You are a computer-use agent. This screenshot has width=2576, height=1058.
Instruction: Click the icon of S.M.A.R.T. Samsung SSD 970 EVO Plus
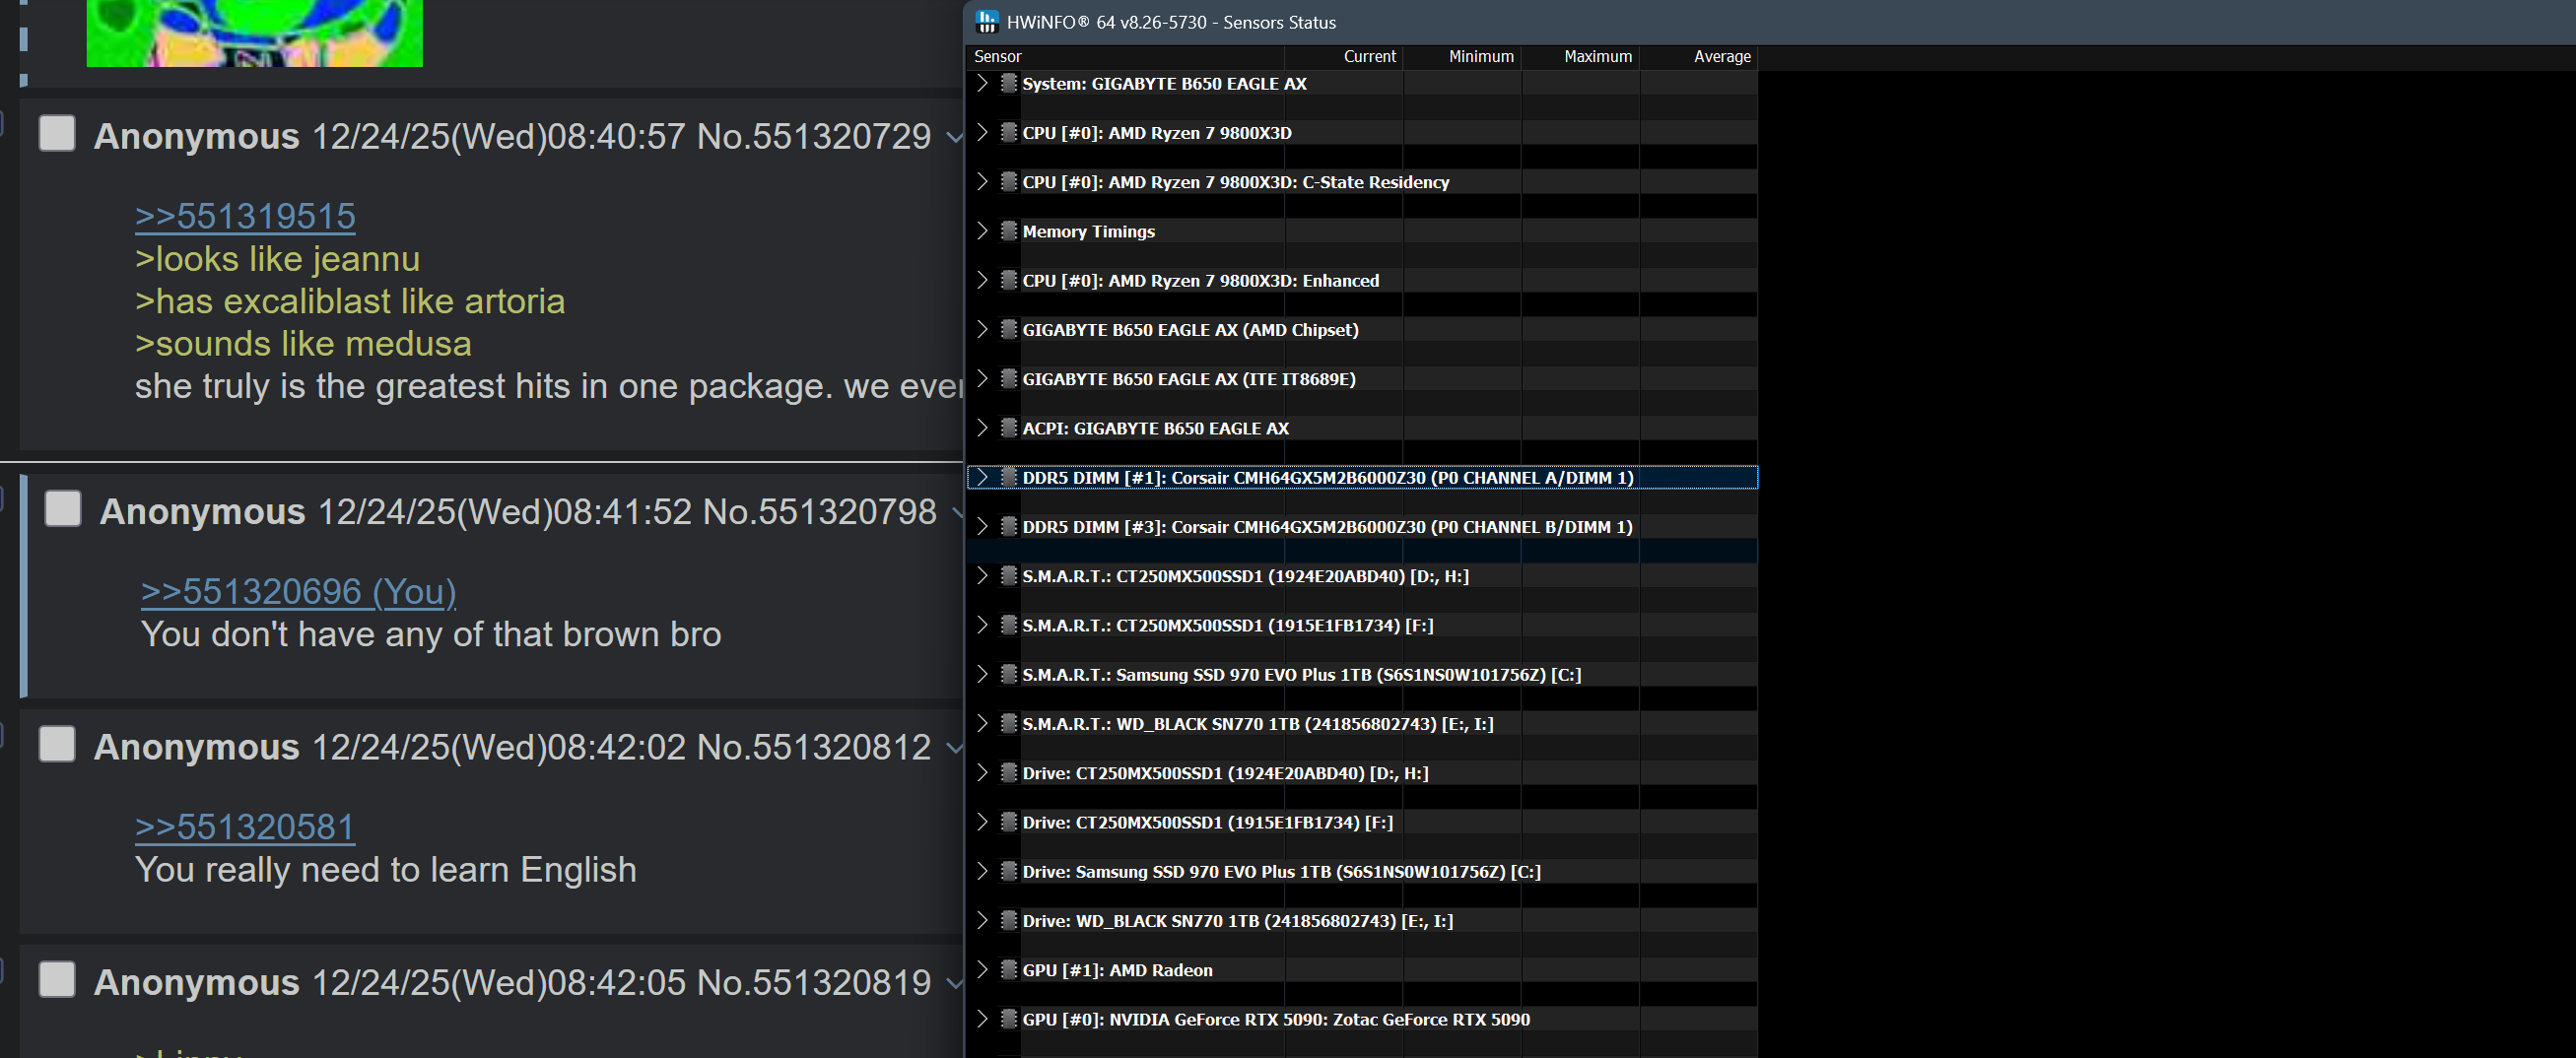coord(1009,674)
